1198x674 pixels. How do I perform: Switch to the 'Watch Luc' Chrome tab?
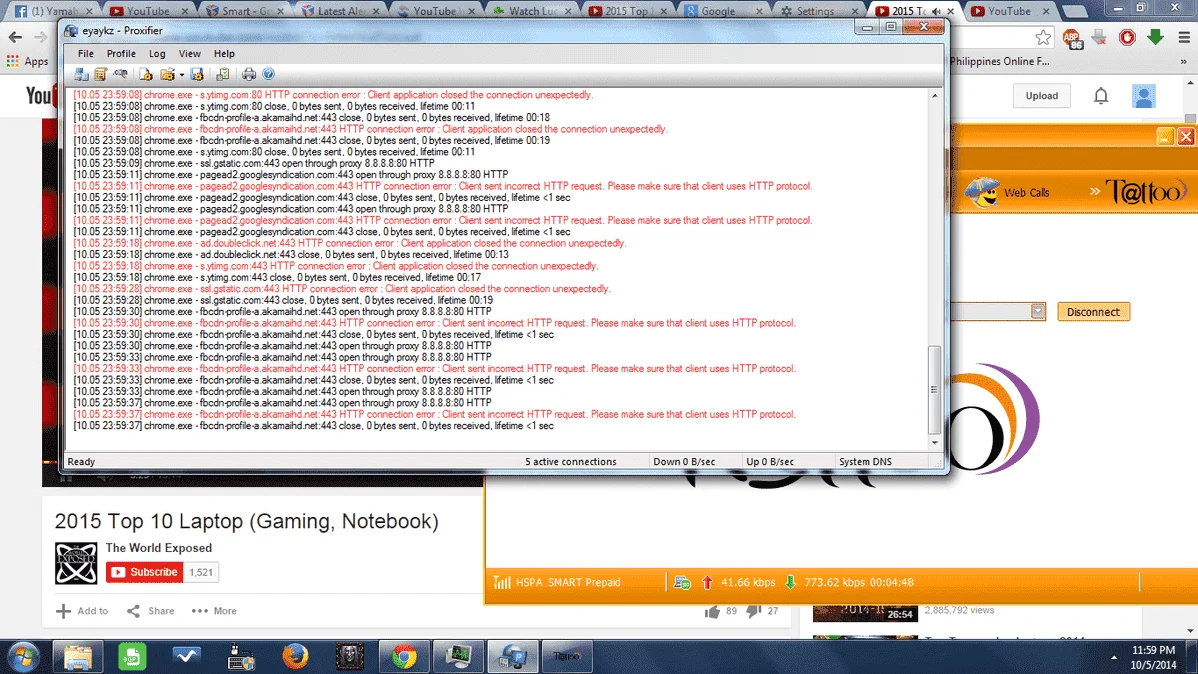pyautogui.click(x=533, y=11)
